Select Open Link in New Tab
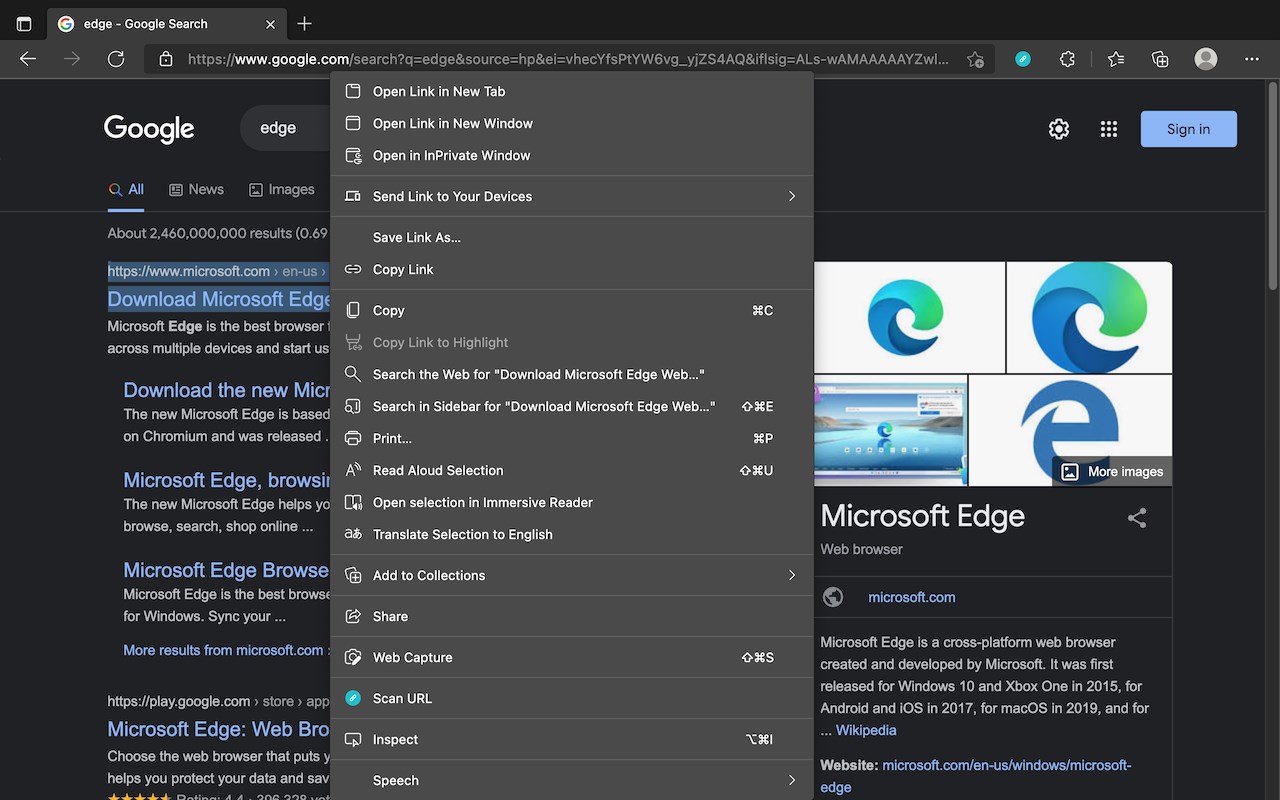The height and width of the screenshot is (800, 1280). (x=438, y=91)
